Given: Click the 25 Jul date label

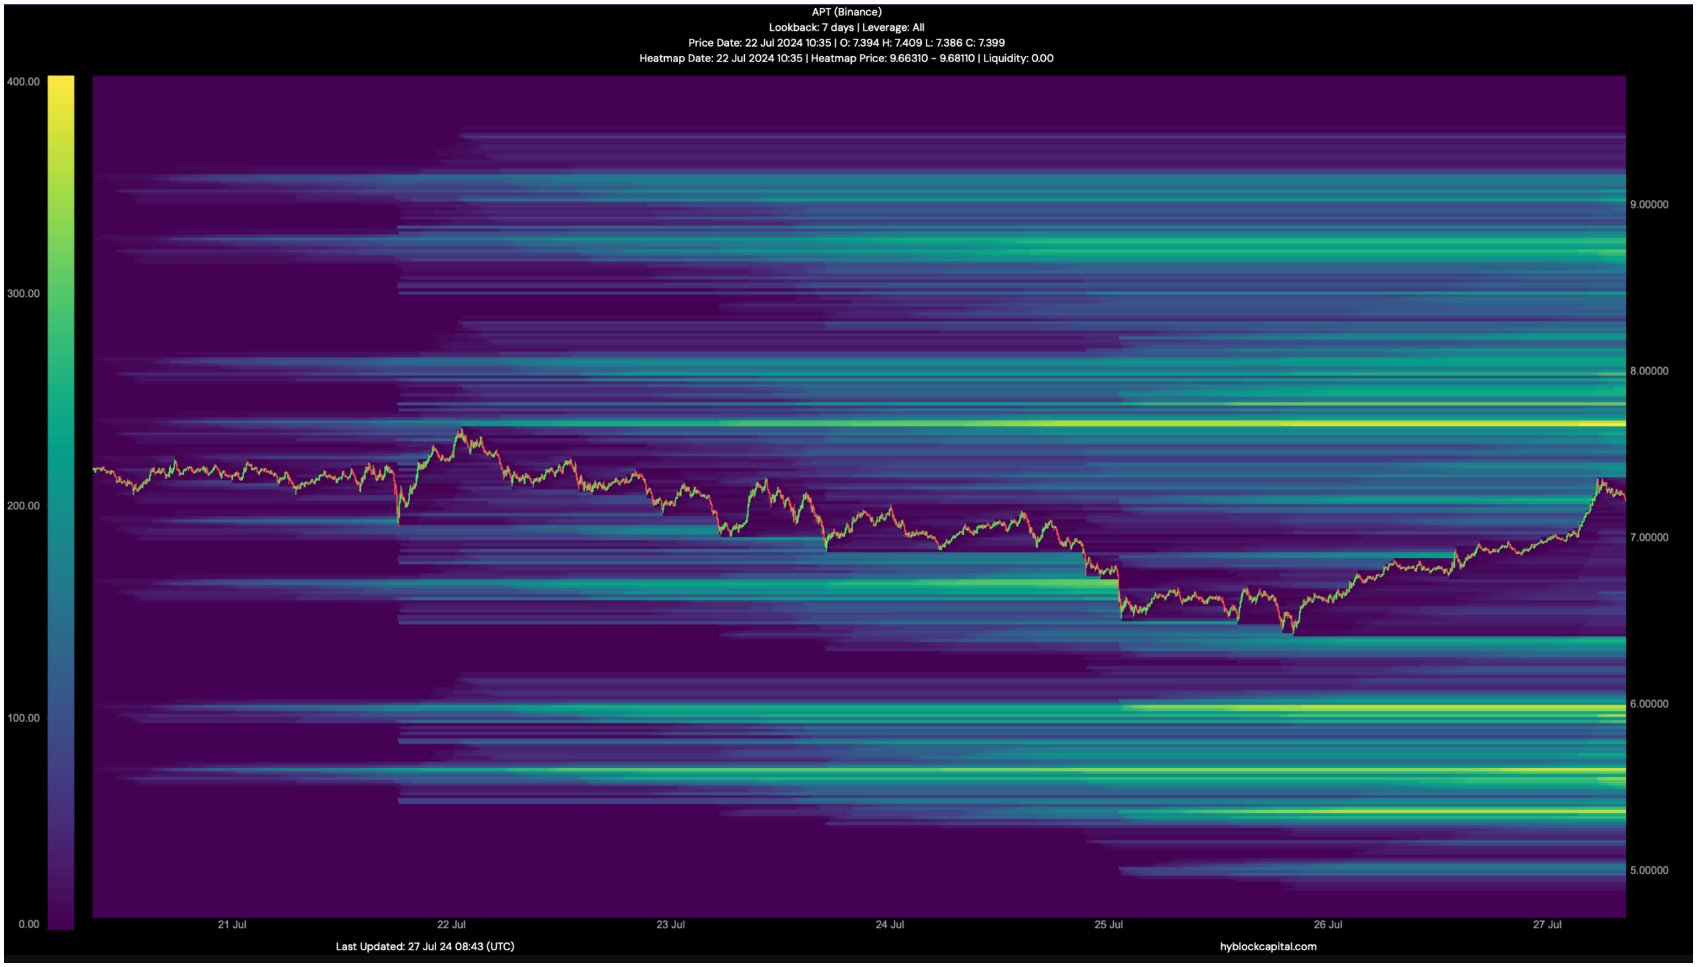Looking at the screenshot, I should pos(1108,925).
